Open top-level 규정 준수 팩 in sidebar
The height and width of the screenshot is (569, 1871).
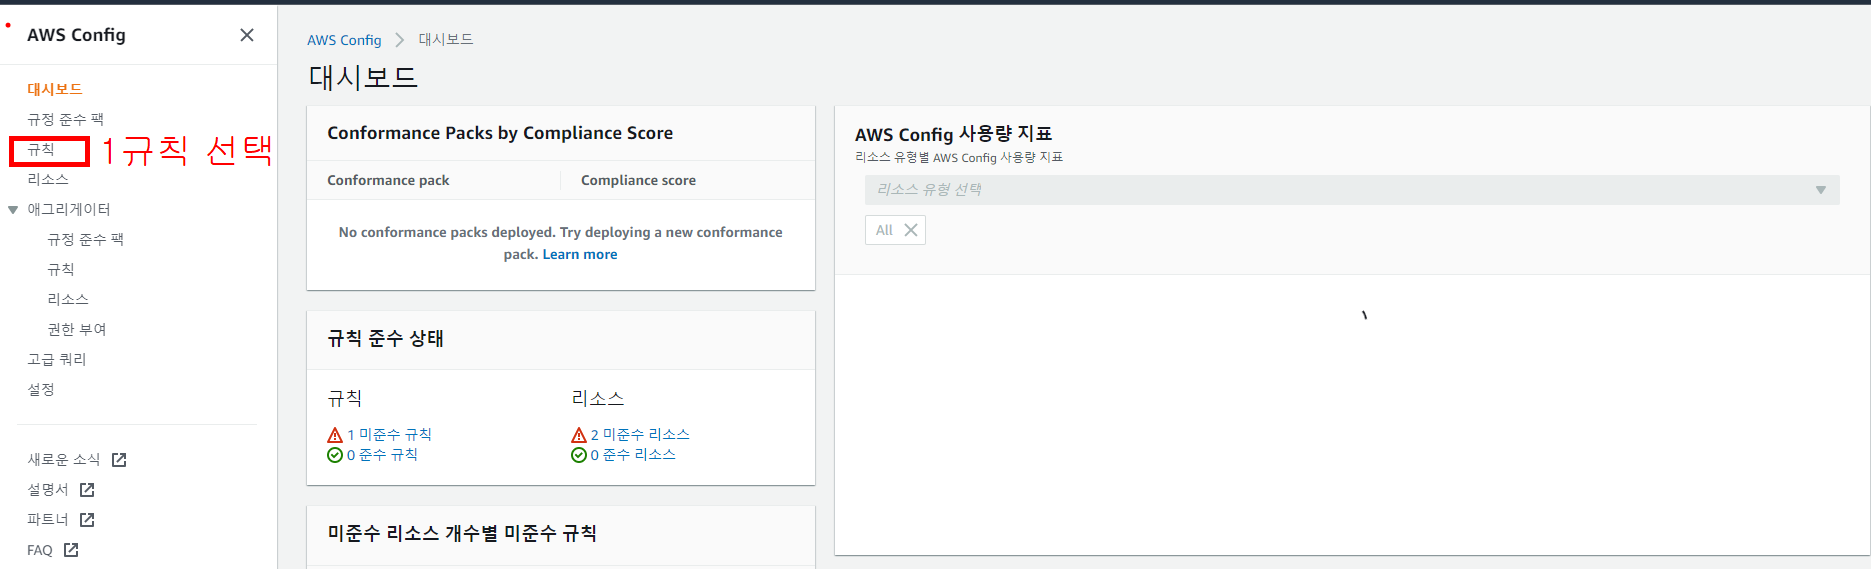[x=65, y=119]
